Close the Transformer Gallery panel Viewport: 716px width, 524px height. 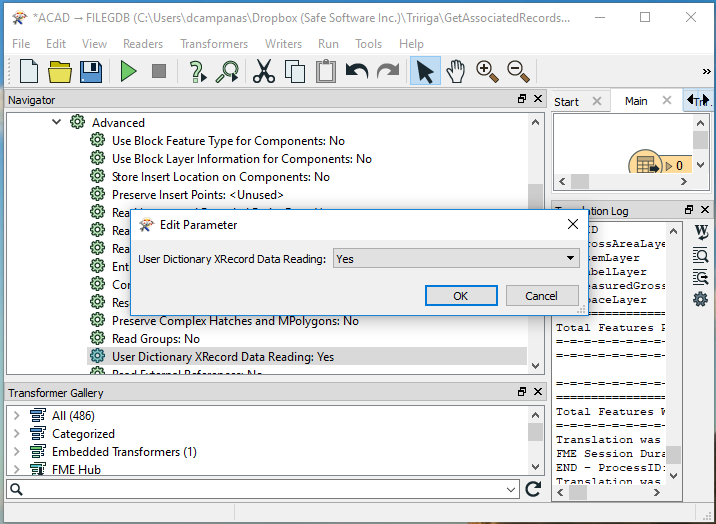coord(538,392)
